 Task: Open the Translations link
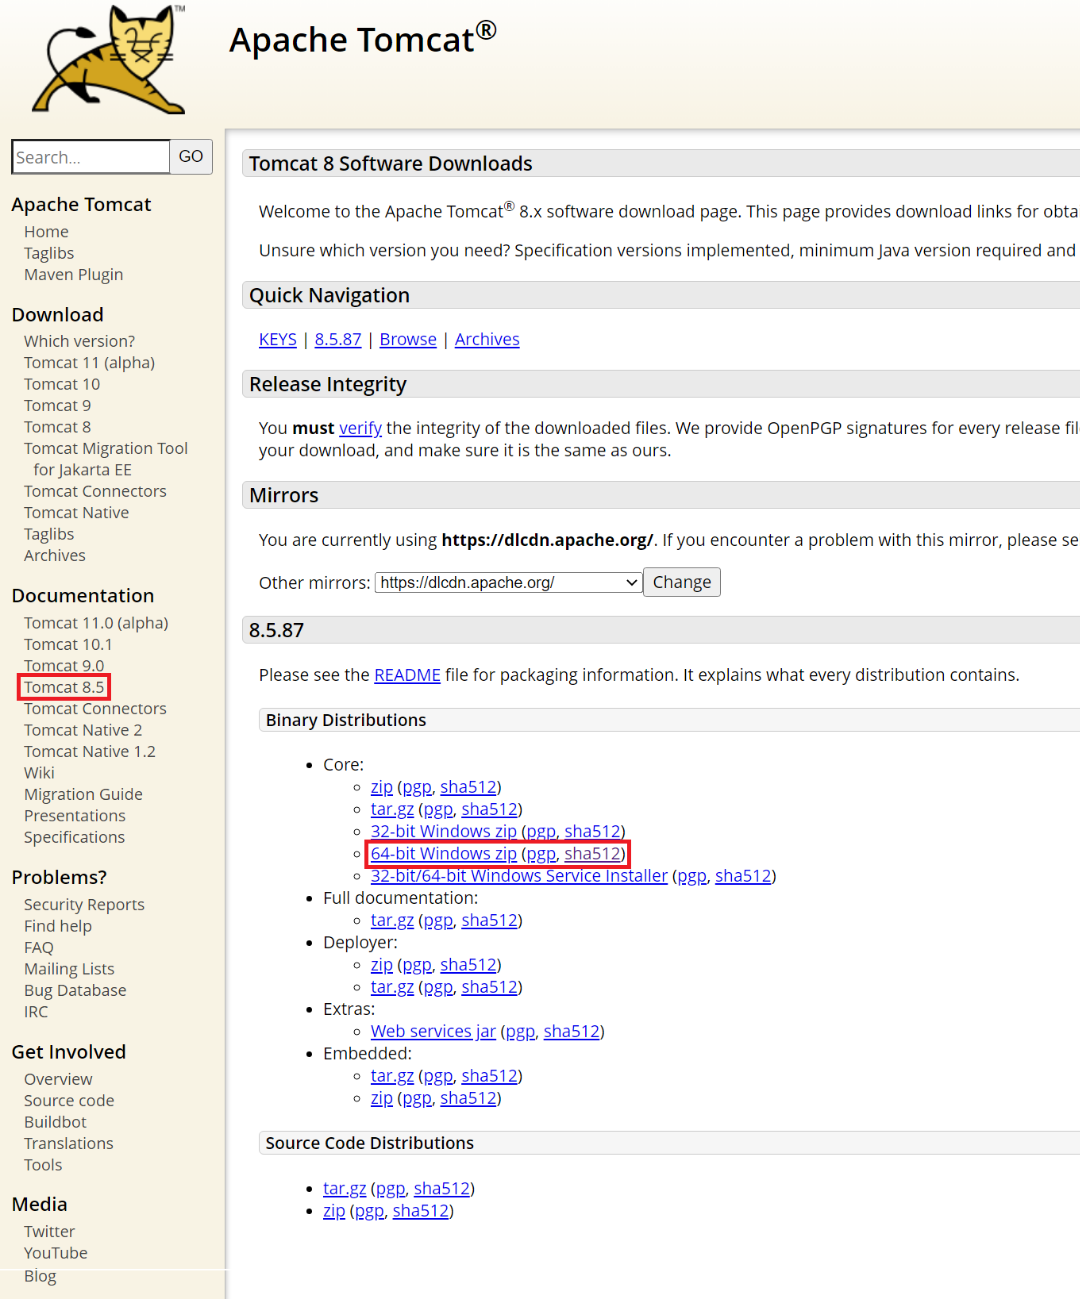69,1144
